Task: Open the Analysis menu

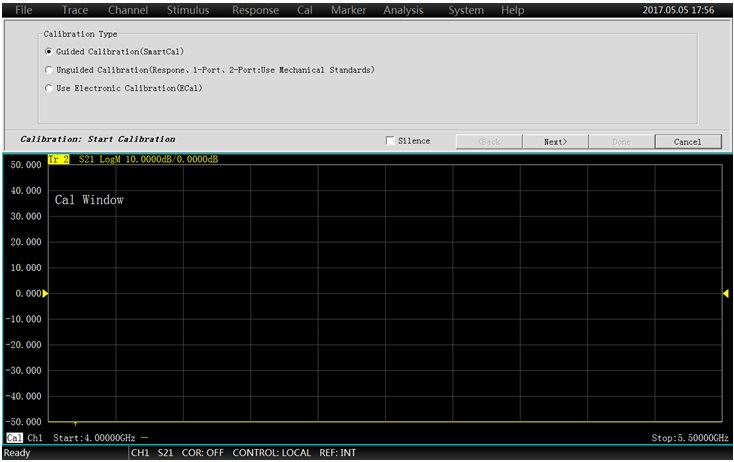Action: (x=403, y=10)
